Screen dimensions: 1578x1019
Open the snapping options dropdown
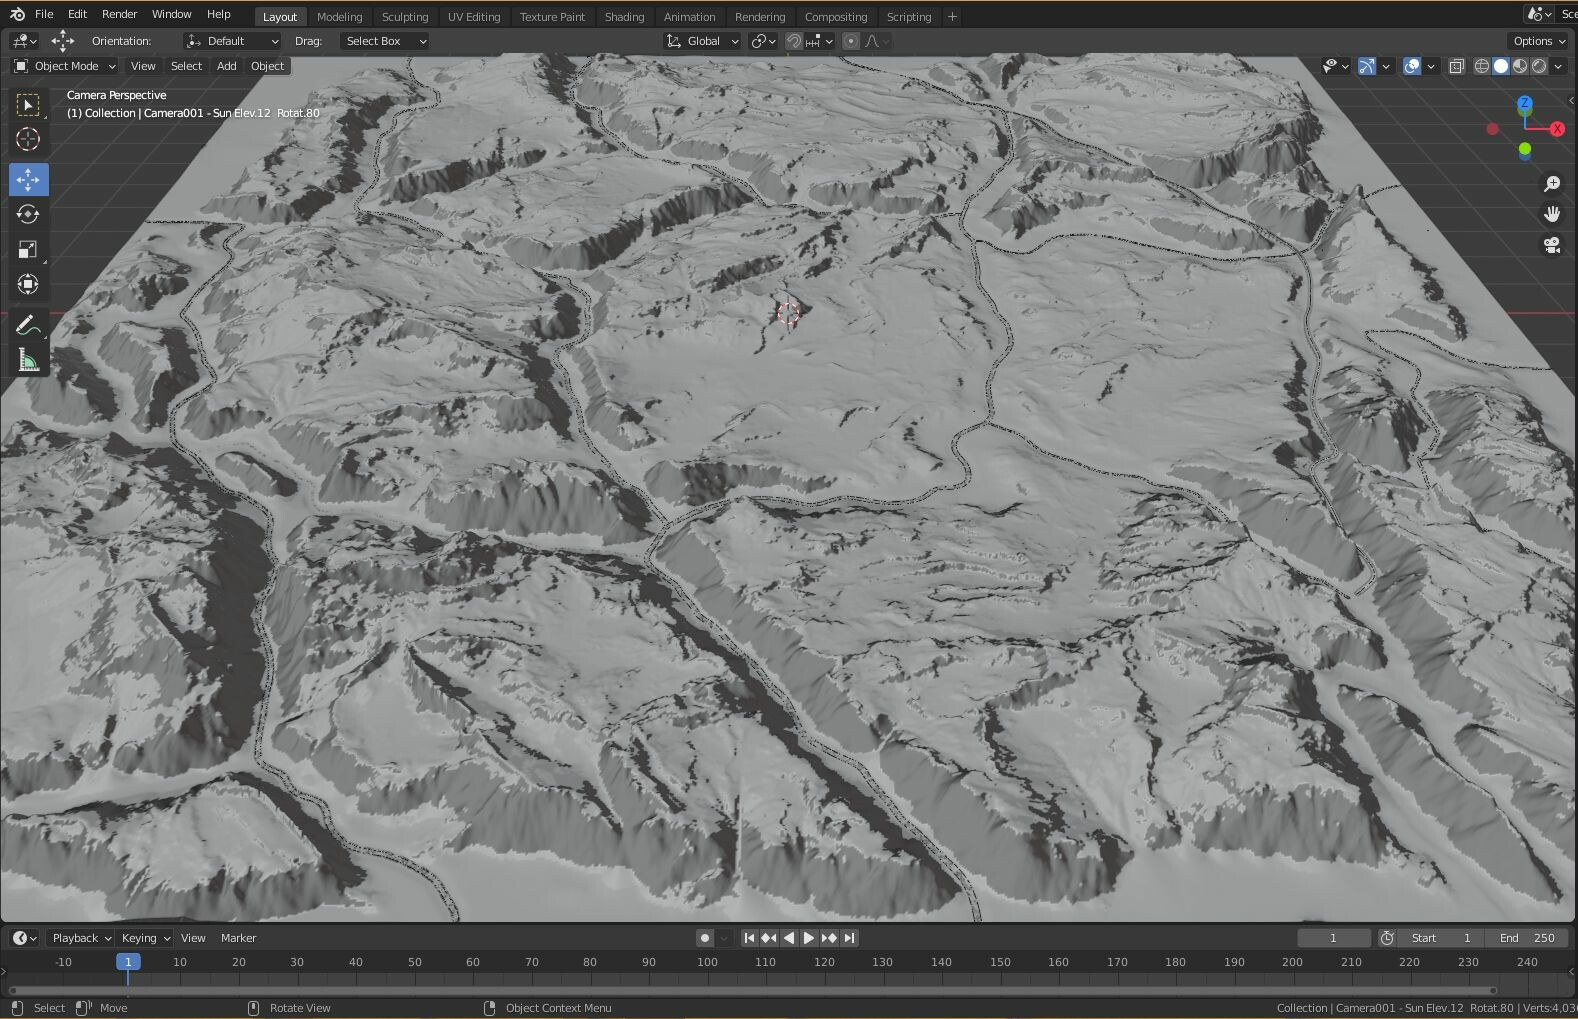(820, 41)
